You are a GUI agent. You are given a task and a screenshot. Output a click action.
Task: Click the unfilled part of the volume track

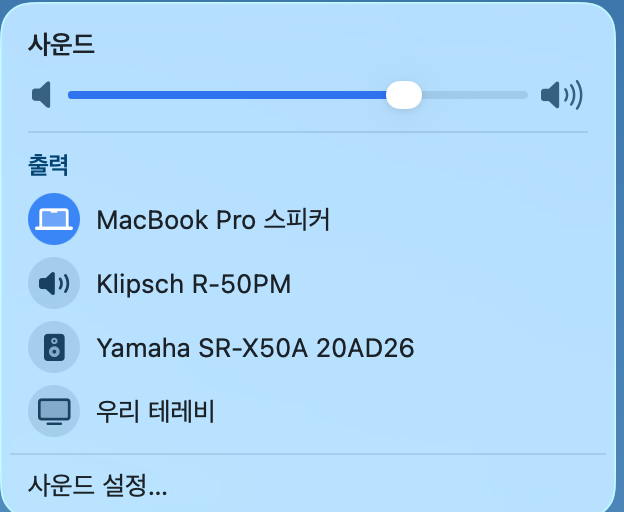[474, 95]
